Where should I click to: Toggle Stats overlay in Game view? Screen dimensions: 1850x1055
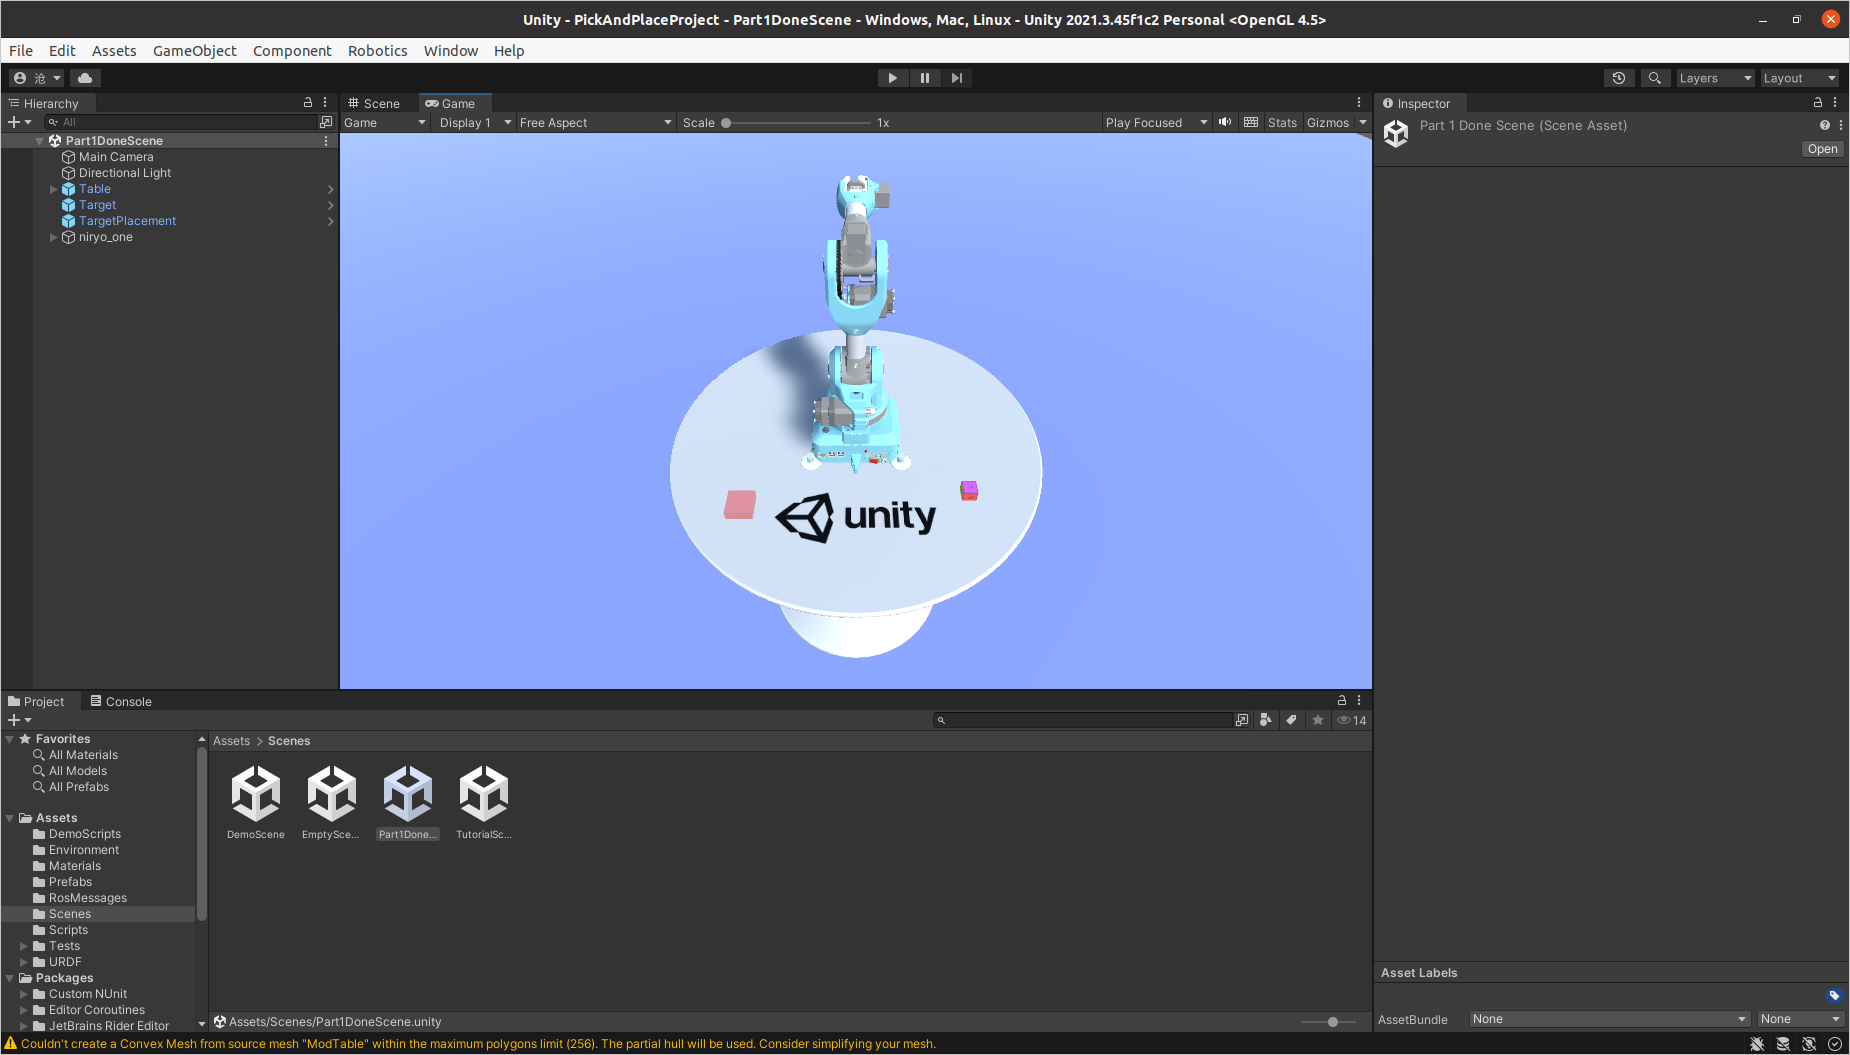1282,122
